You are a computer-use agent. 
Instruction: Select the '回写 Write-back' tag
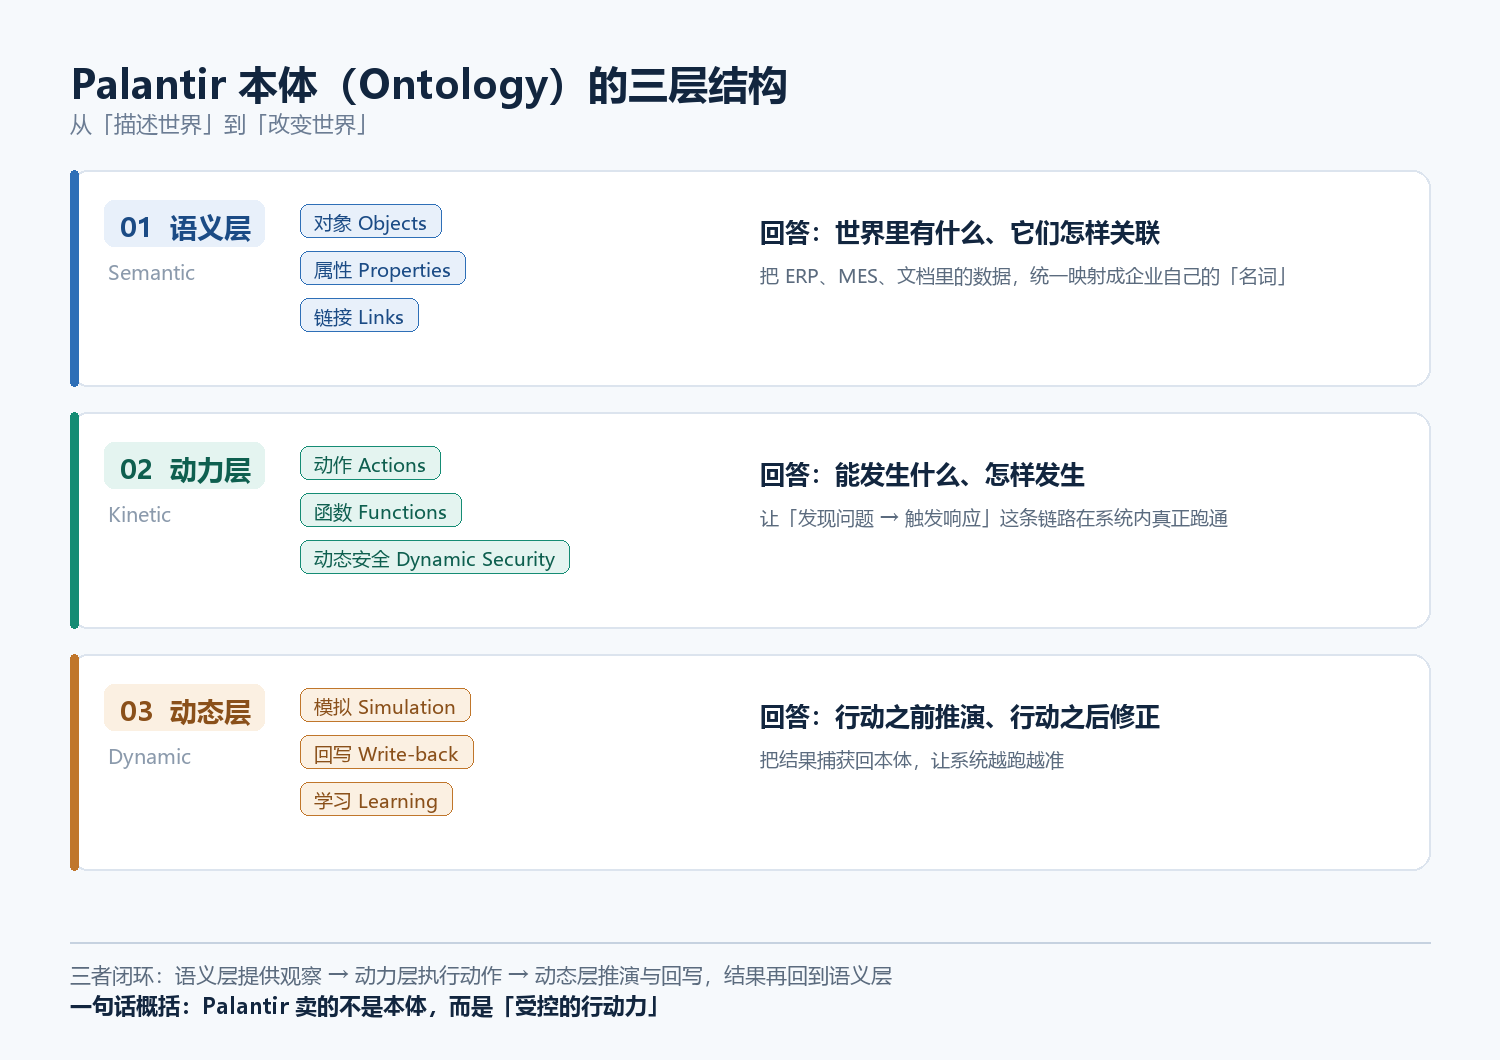[386, 753]
